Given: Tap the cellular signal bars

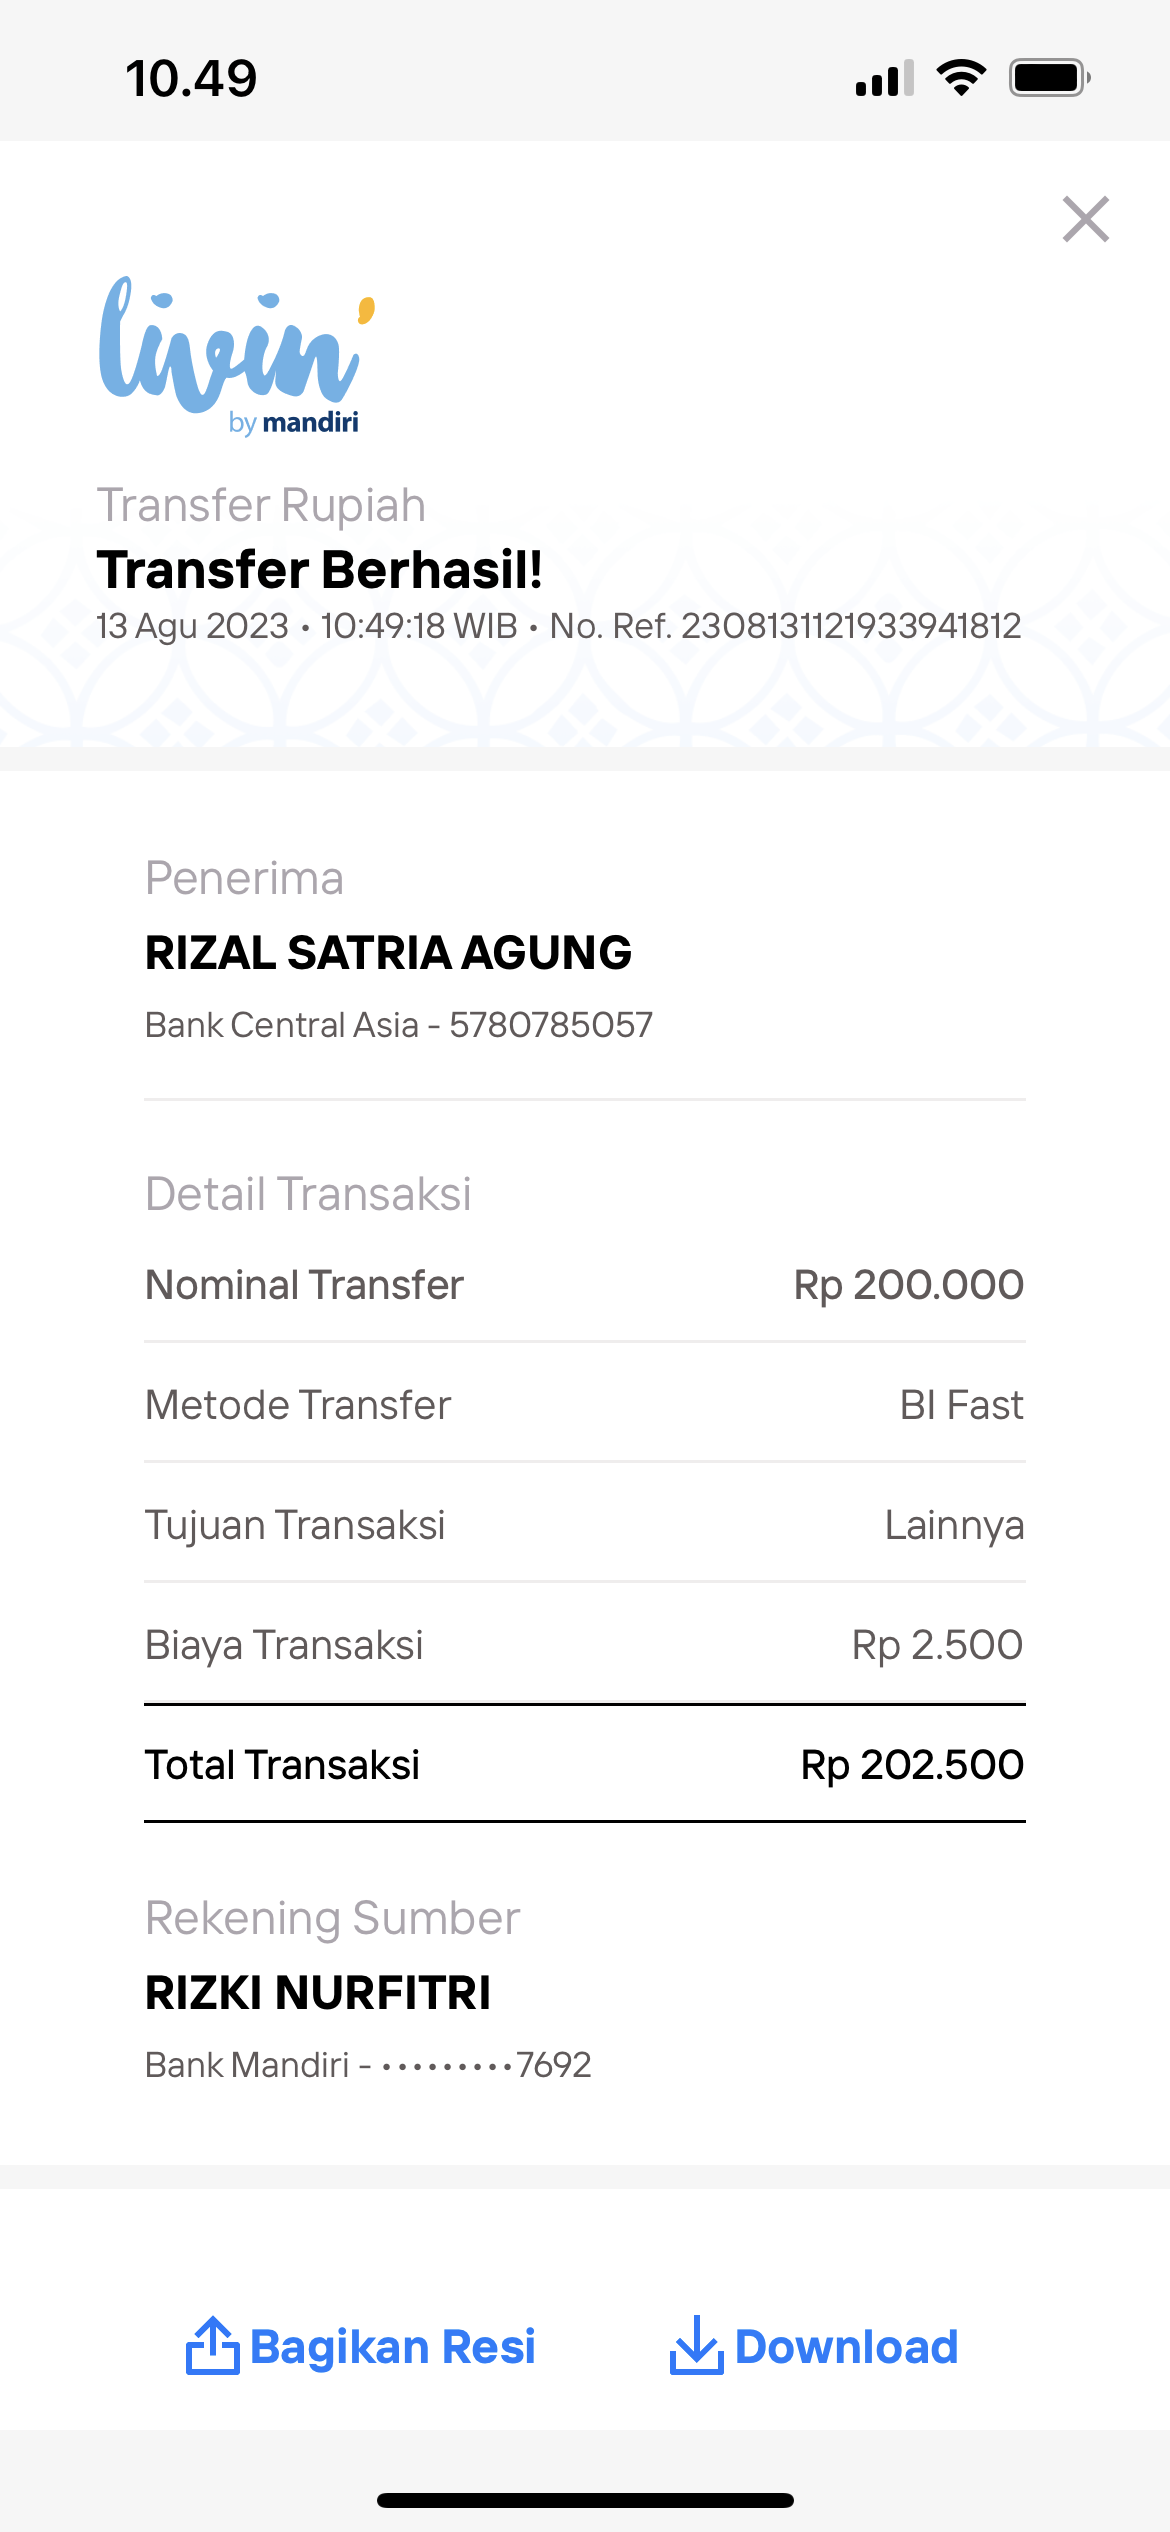Looking at the screenshot, I should (x=884, y=78).
